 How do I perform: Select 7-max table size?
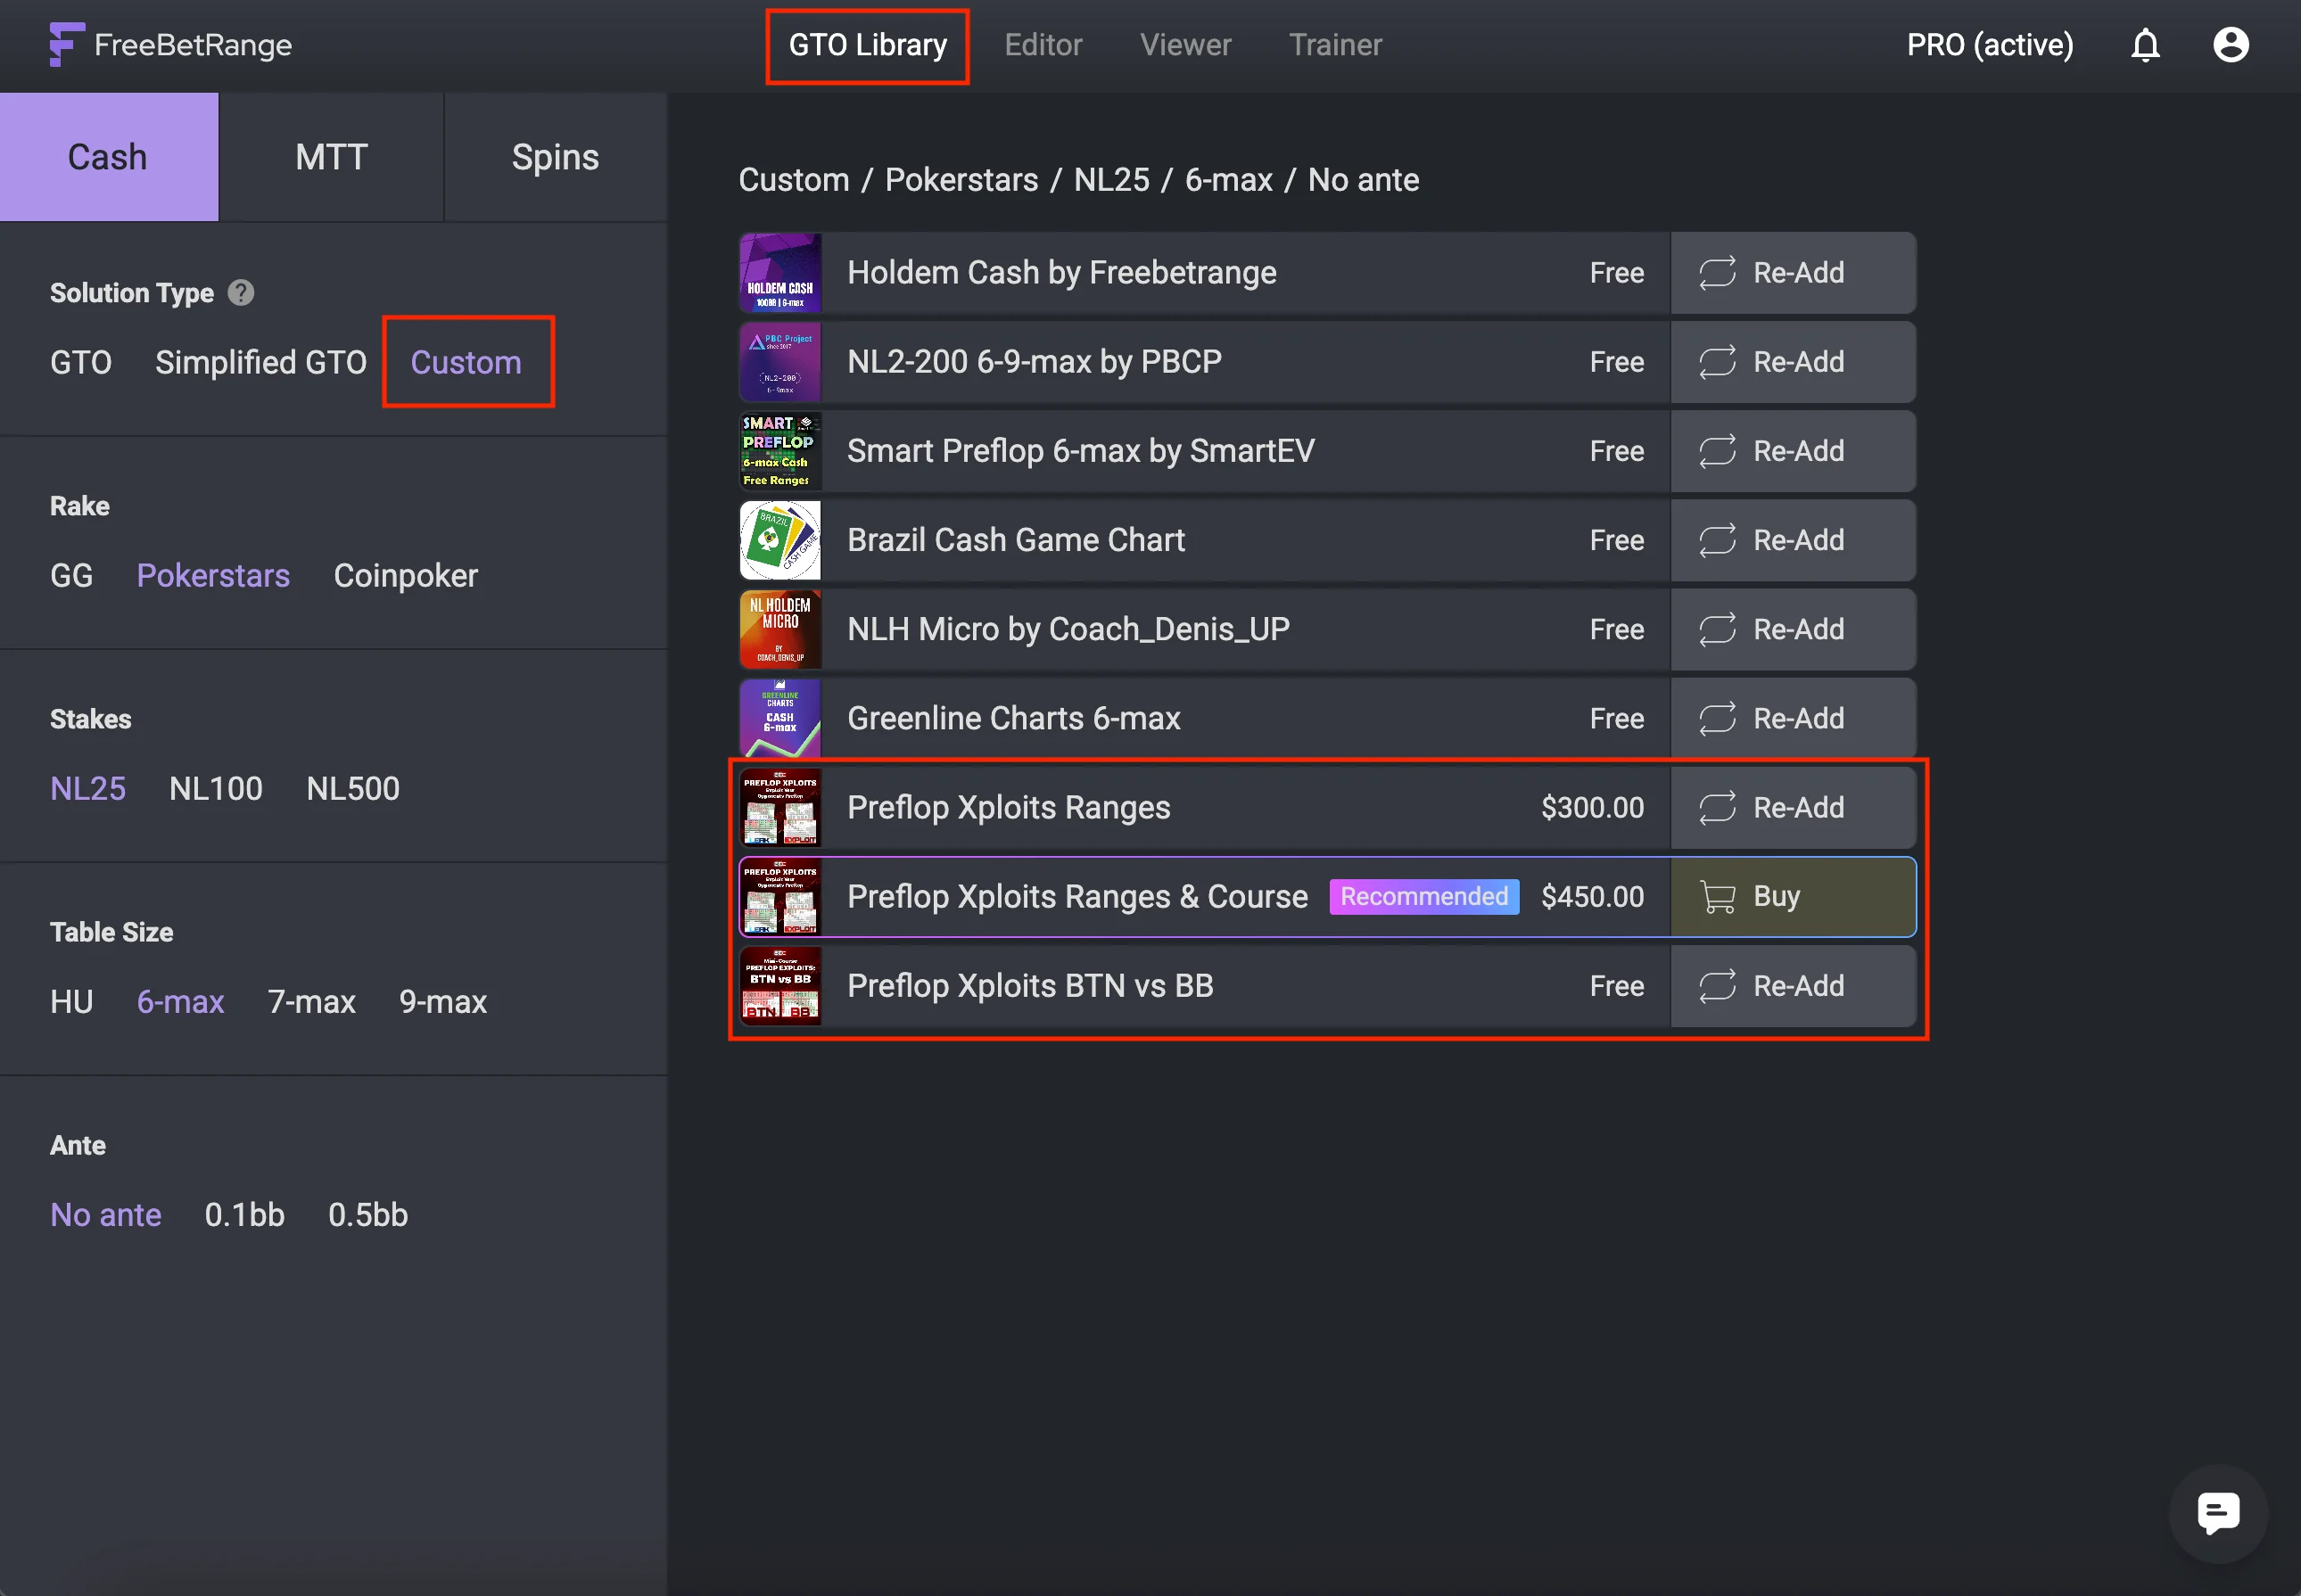click(x=311, y=1001)
